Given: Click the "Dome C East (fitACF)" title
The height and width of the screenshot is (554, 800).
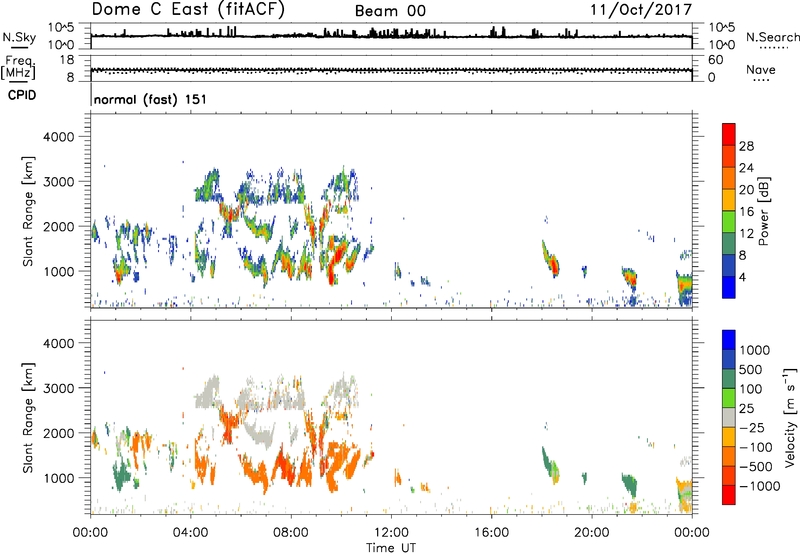Looking at the screenshot, I should (x=188, y=10).
